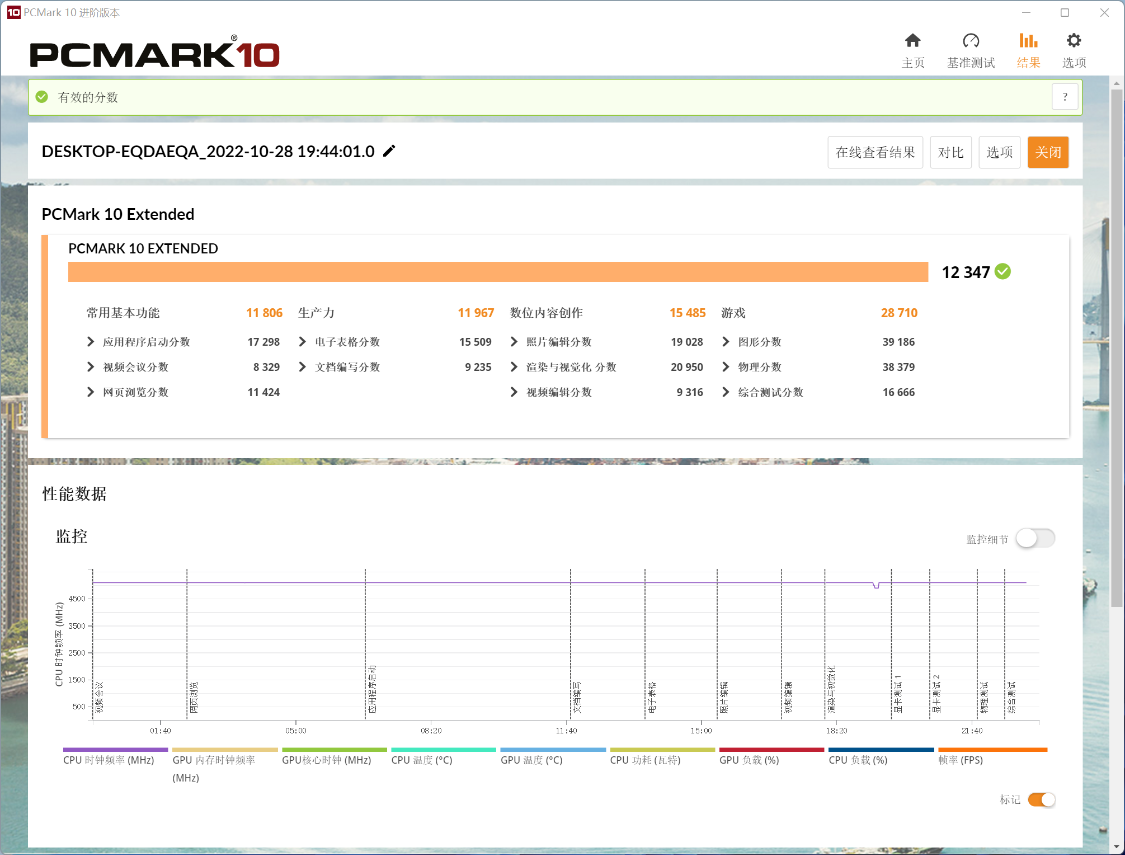Click the 01:40 time axis label
Viewport: 1125px width, 855px height.
(160, 731)
